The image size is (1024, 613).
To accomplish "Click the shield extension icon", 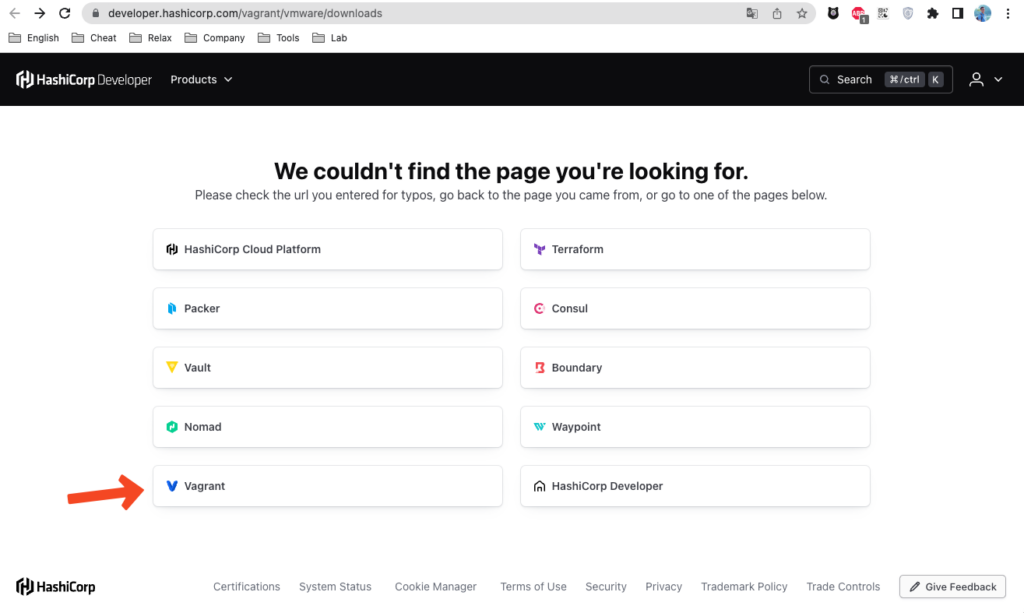I will pyautogui.click(x=908, y=13).
